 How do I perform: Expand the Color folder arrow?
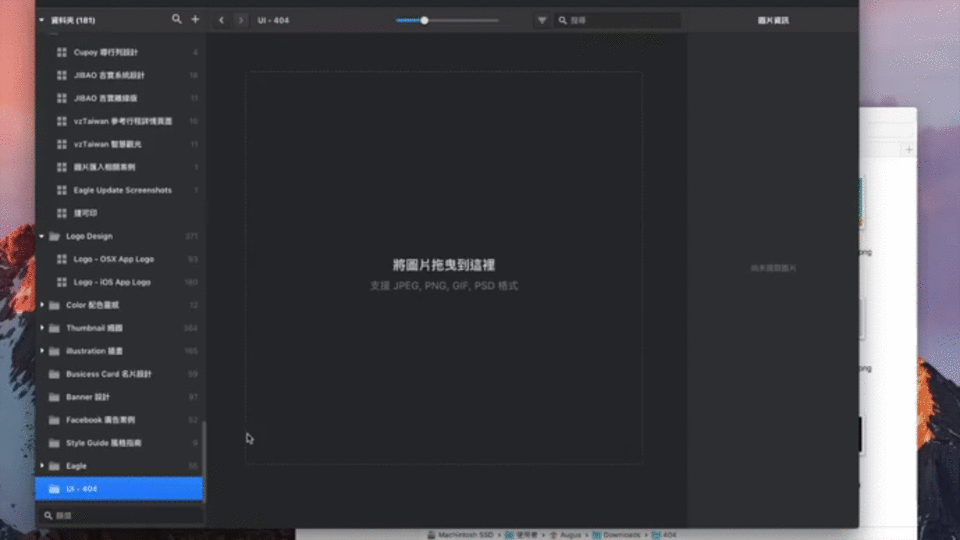(x=42, y=305)
